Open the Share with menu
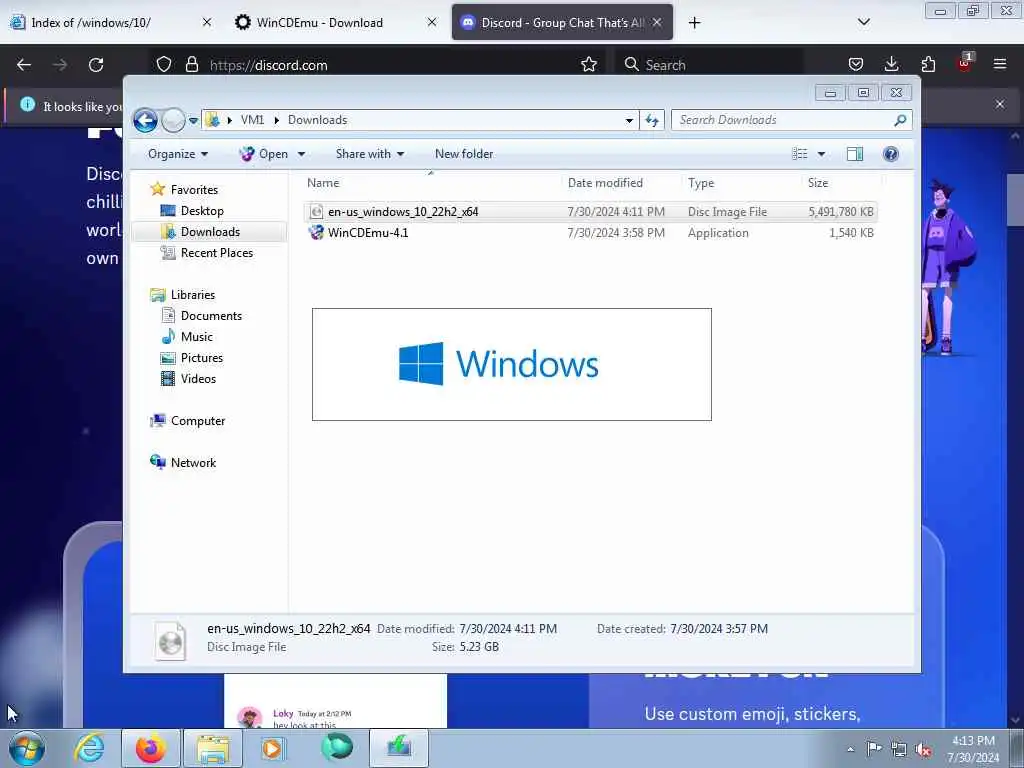Viewport: 1024px width, 768px height. click(x=370, y=154)
